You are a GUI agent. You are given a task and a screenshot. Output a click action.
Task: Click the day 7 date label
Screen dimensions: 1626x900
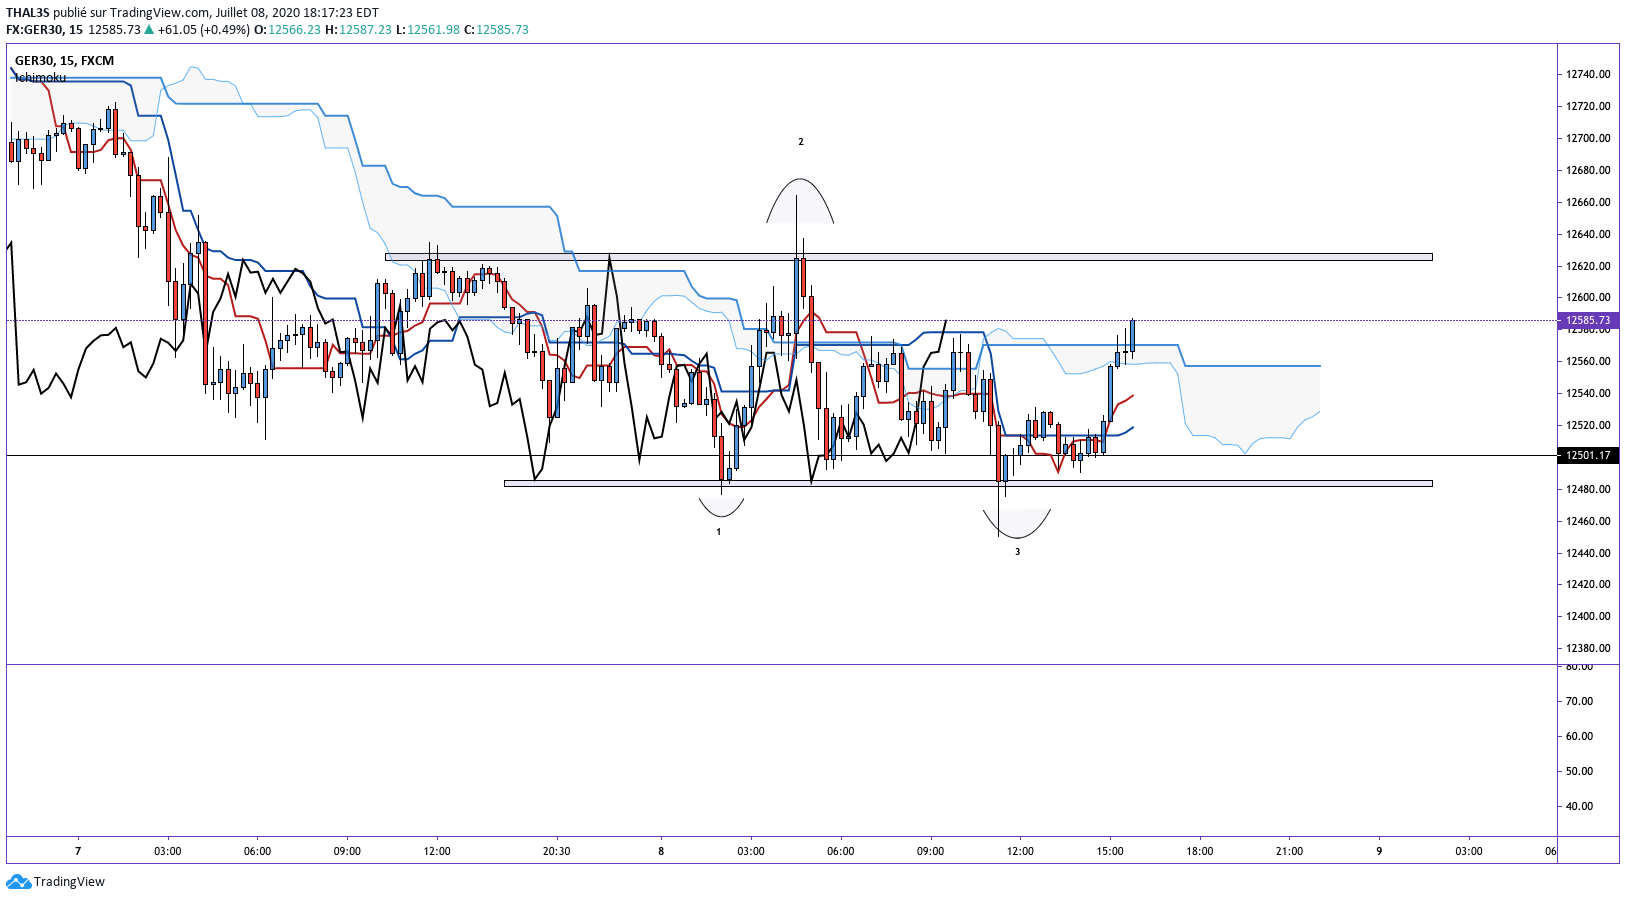tap(78, 851)
